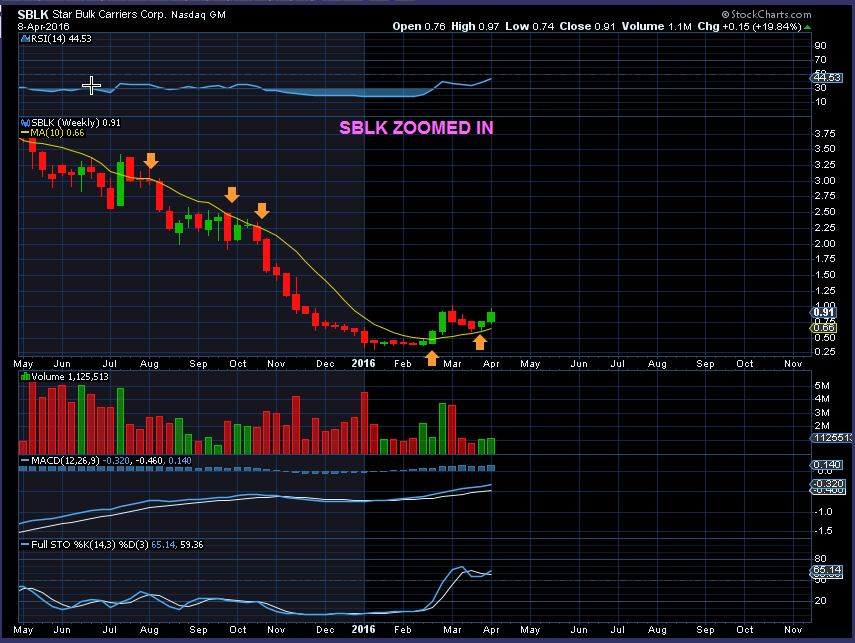Screen dimensions: 855x643
Task: Click the 65.14 stochastic axis tag
Action: [x=827, y=570]
